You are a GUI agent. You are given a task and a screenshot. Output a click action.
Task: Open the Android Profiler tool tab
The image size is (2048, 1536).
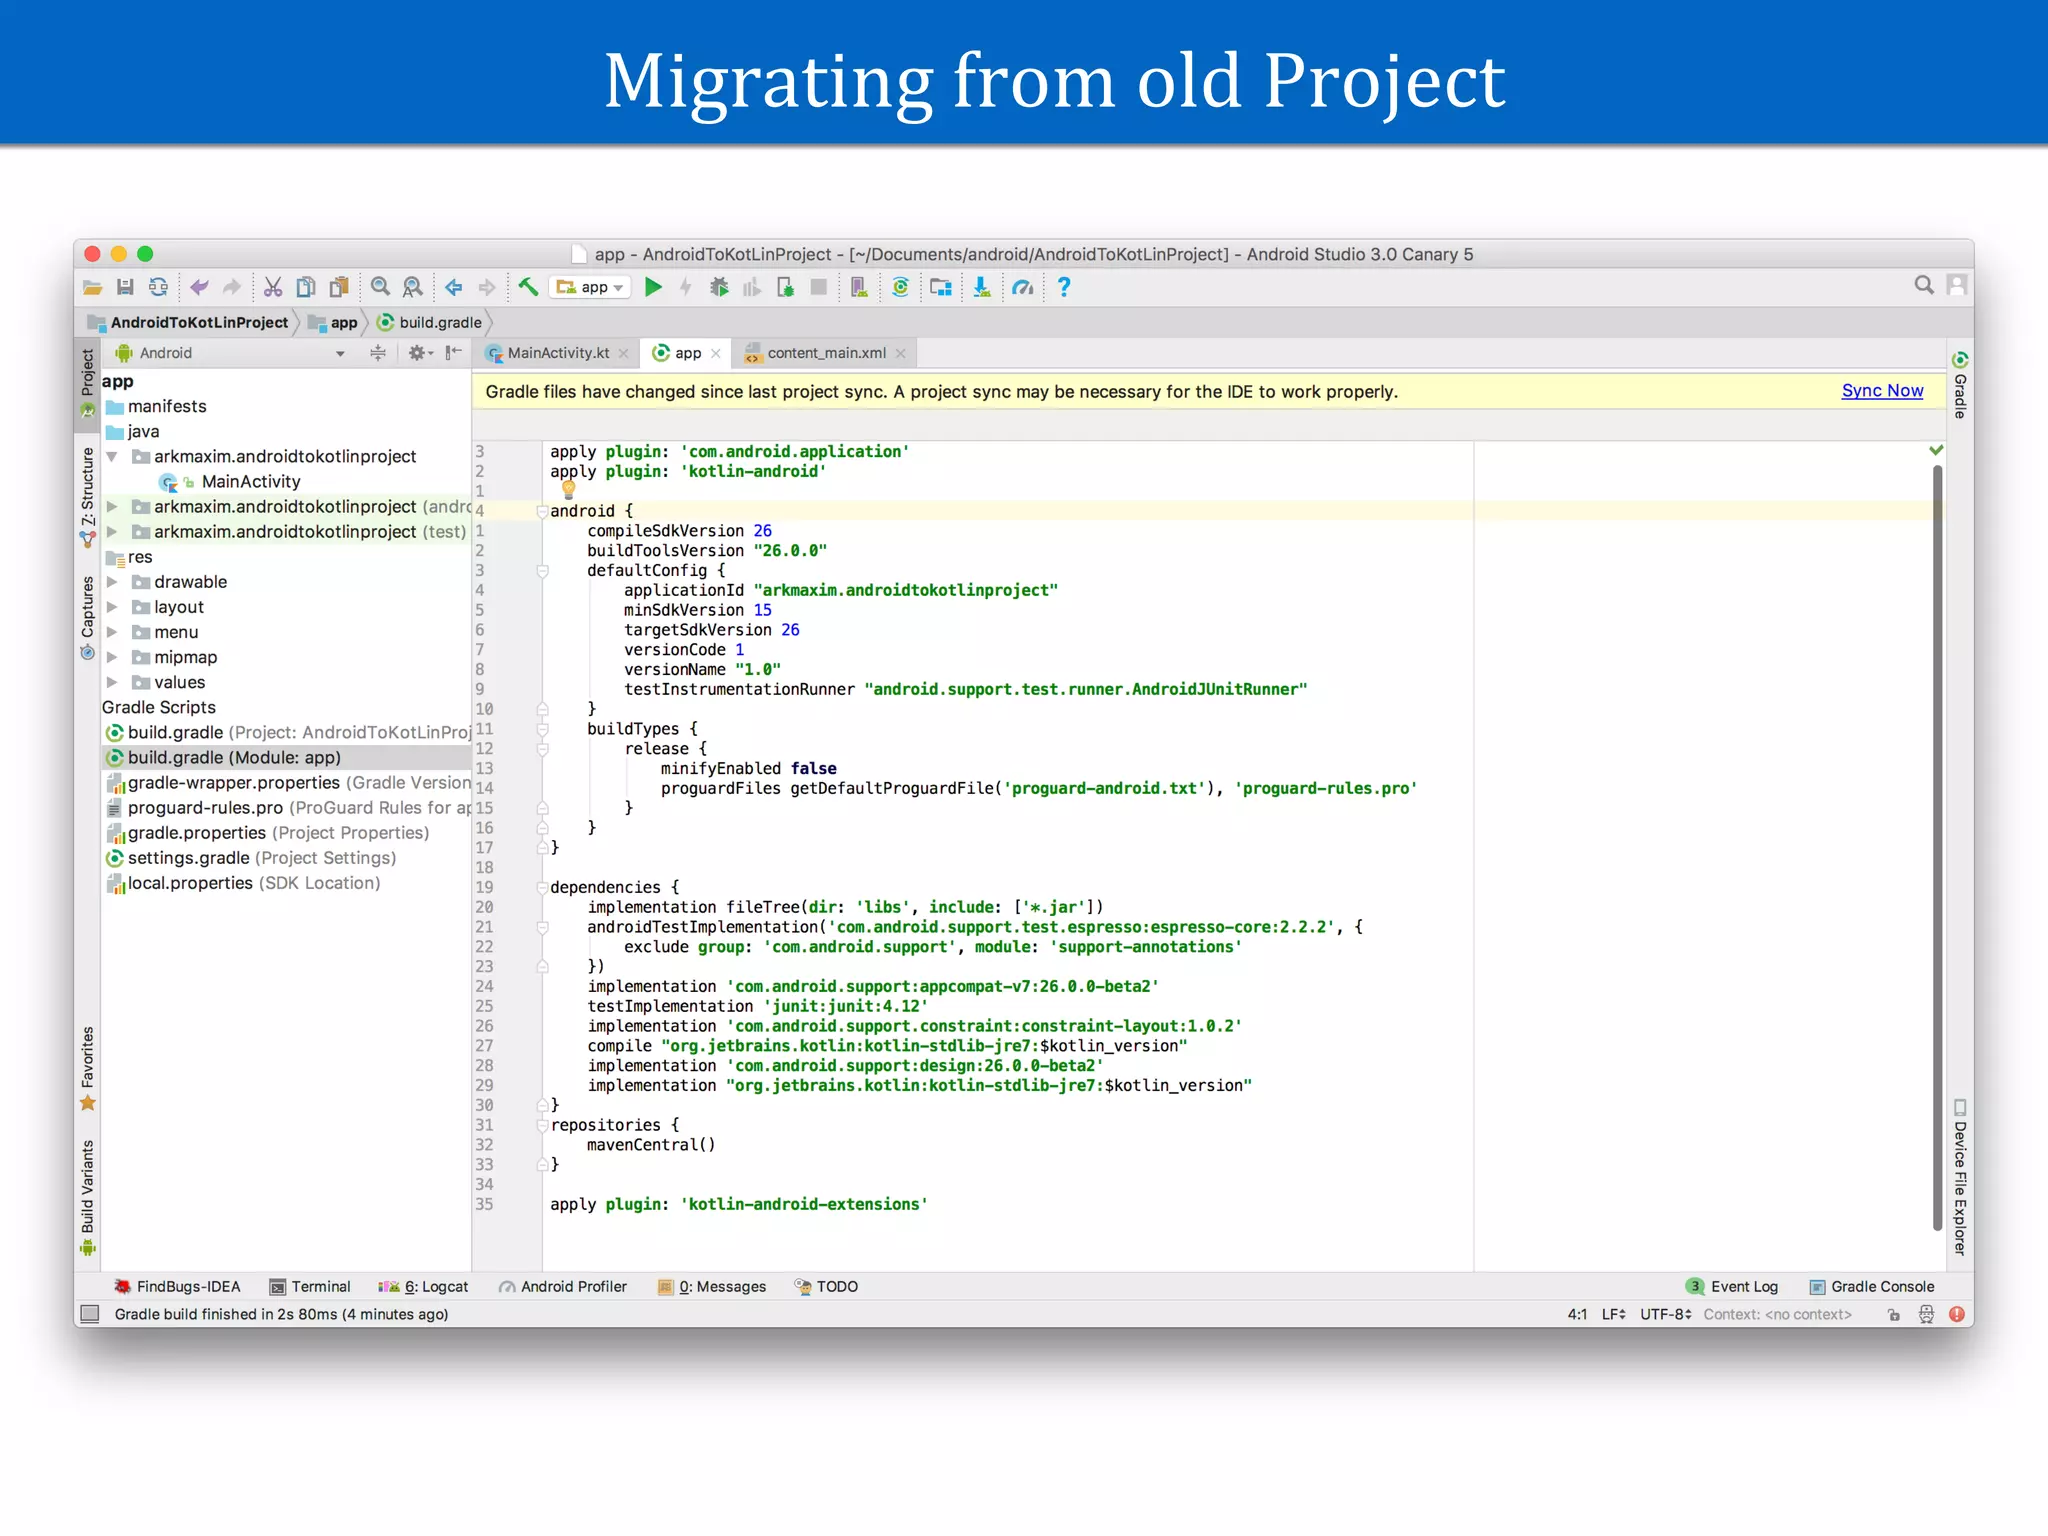[x=563, y=1287]
